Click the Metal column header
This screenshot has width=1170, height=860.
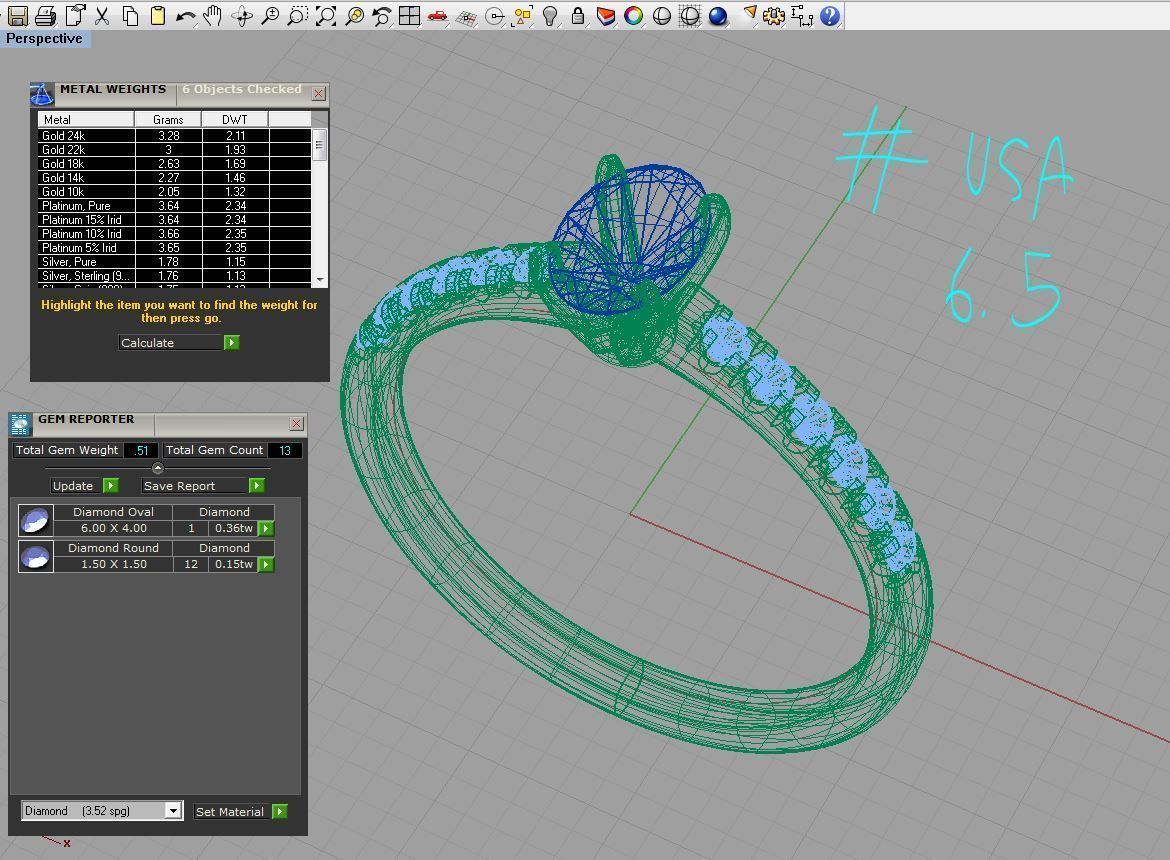(x=86, y=119)
